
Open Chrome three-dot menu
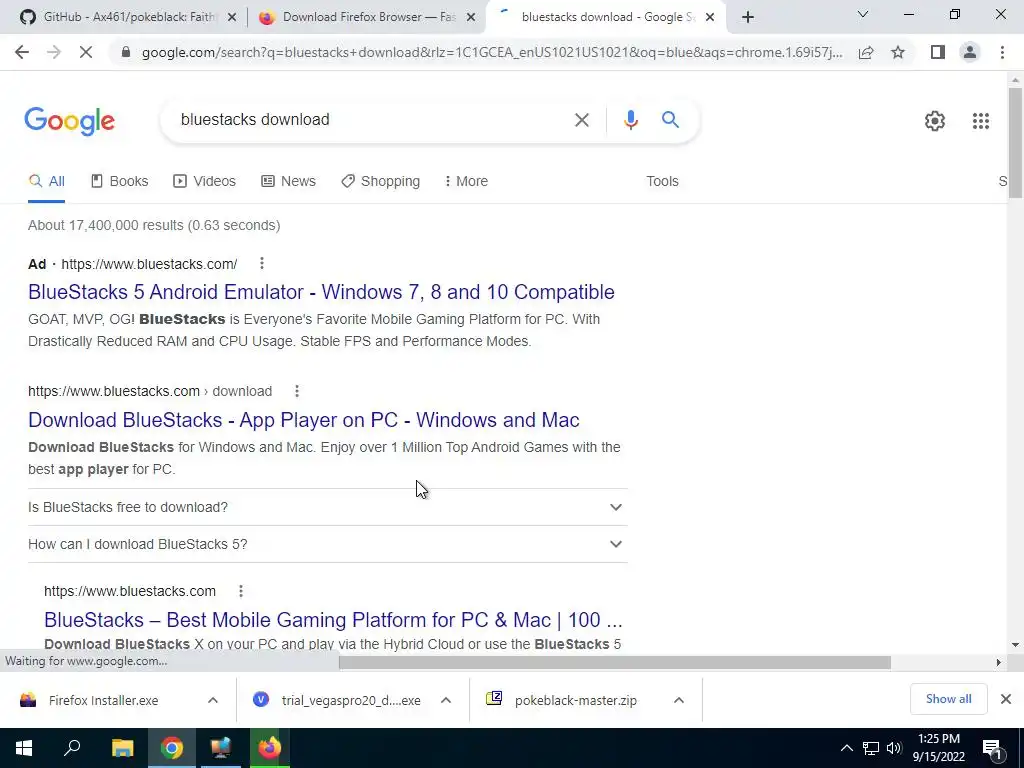[x=1002, y=52]
